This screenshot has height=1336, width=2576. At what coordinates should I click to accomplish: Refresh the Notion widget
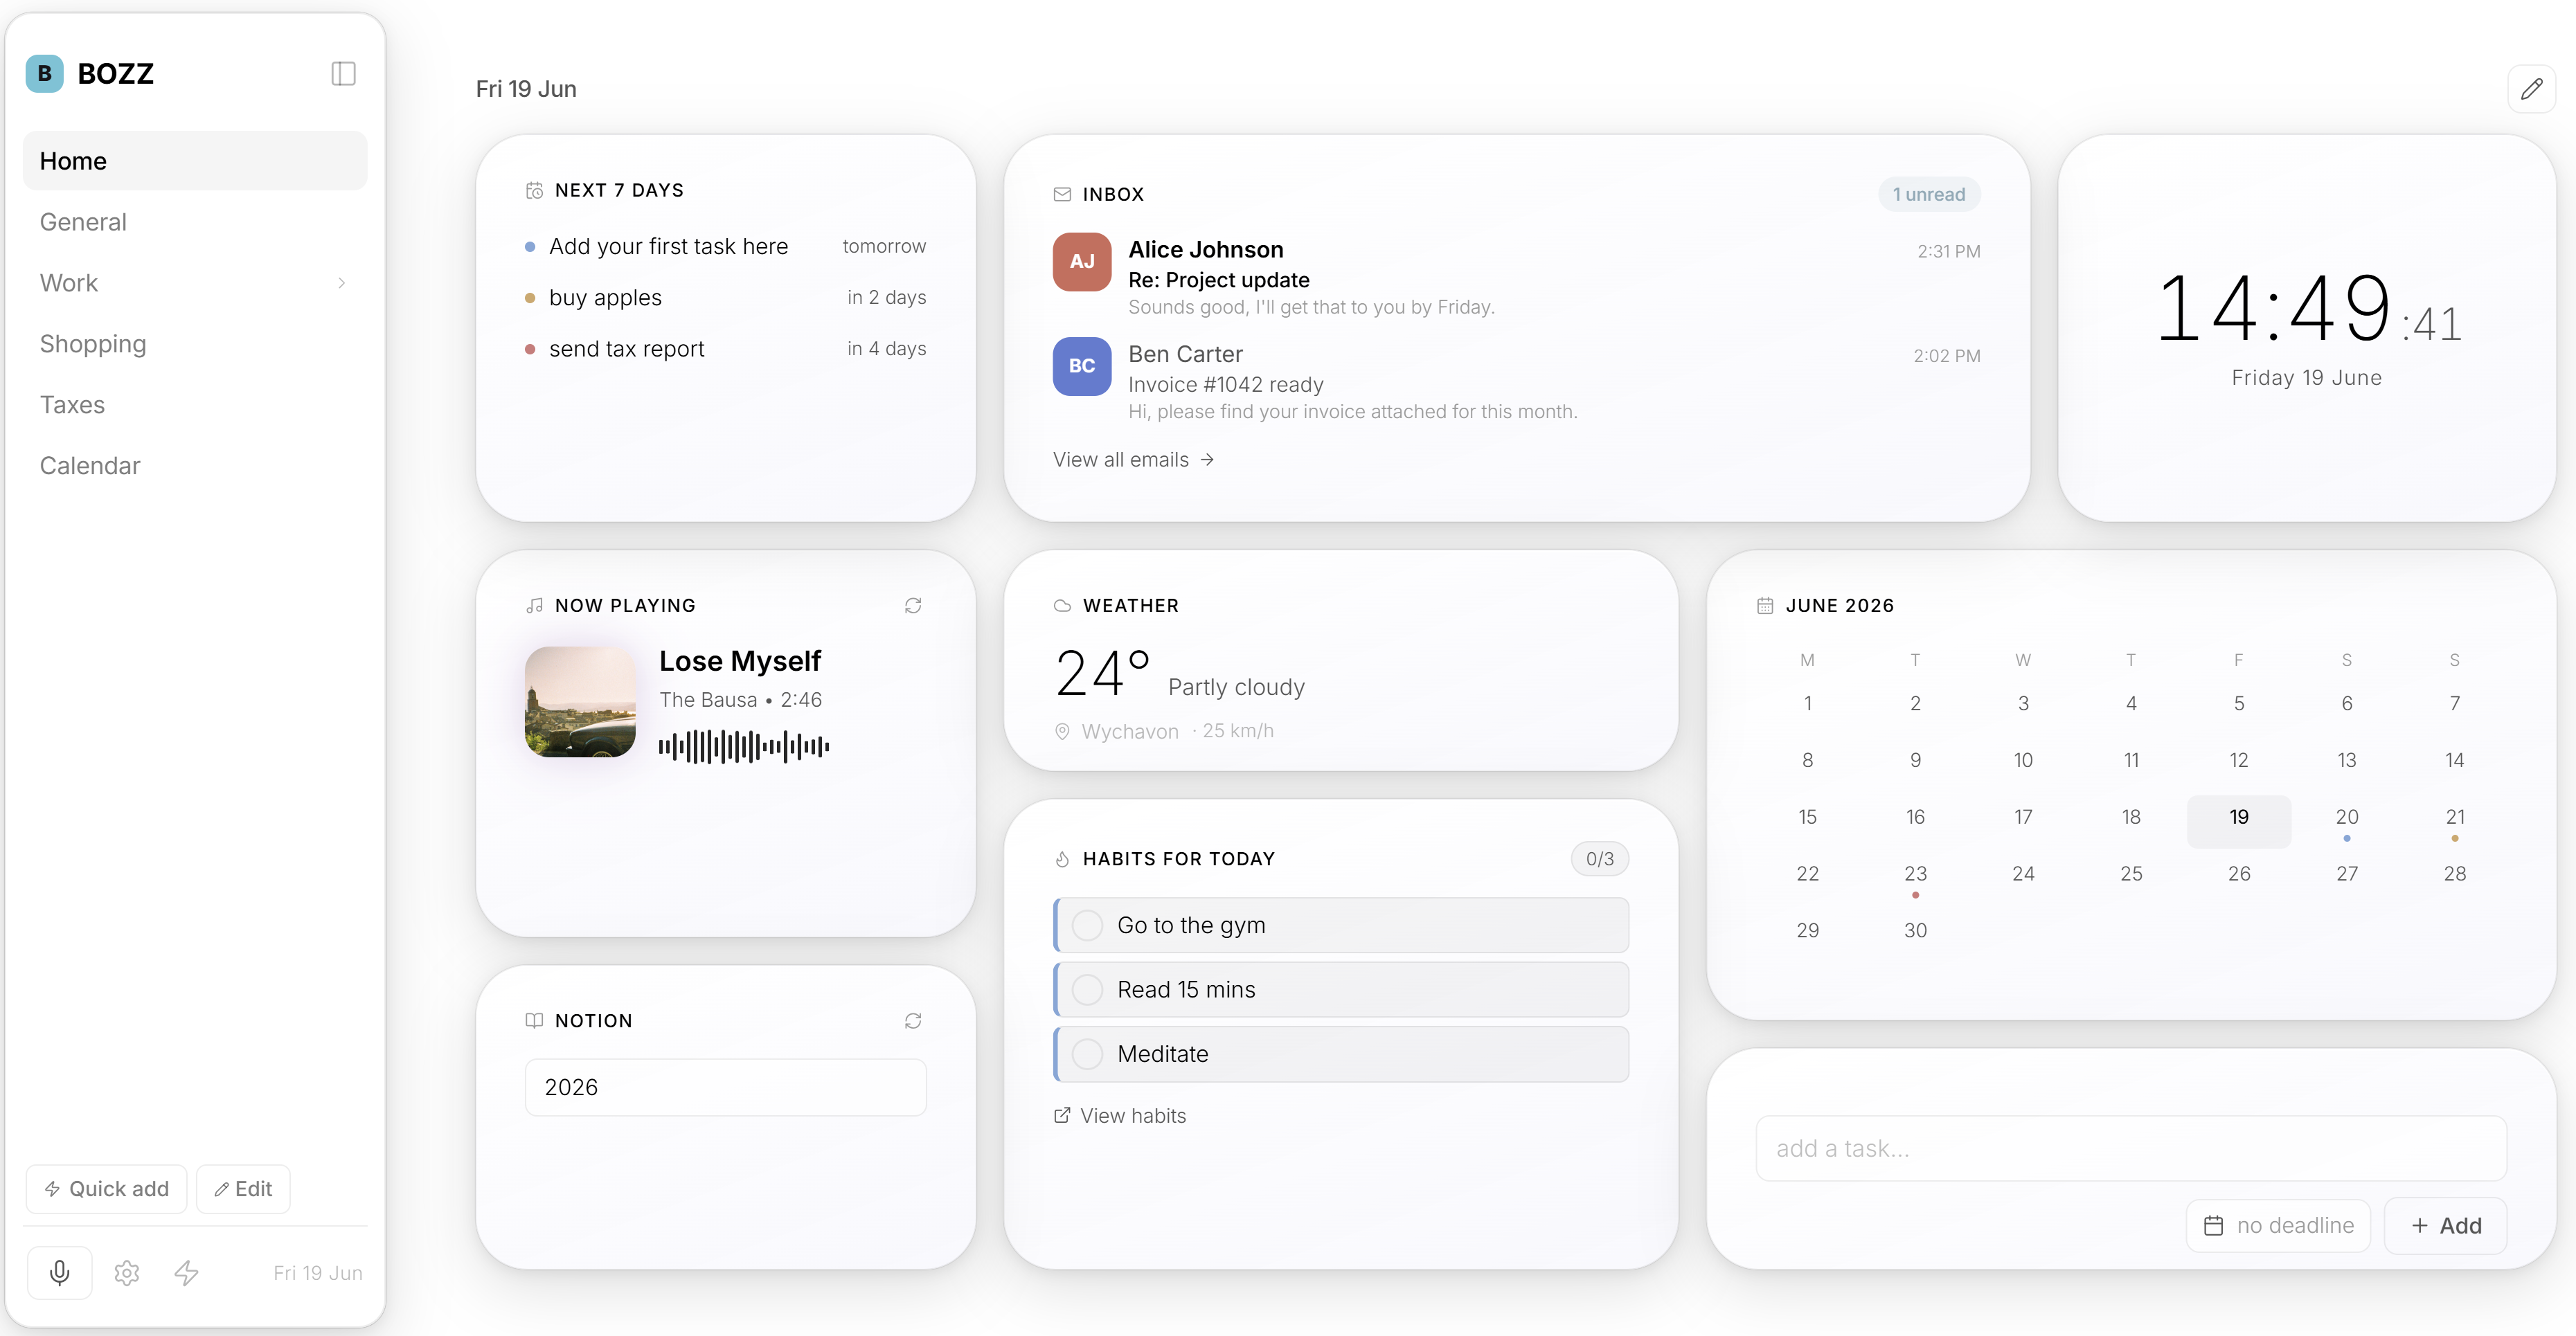[x=913, y=1020]
